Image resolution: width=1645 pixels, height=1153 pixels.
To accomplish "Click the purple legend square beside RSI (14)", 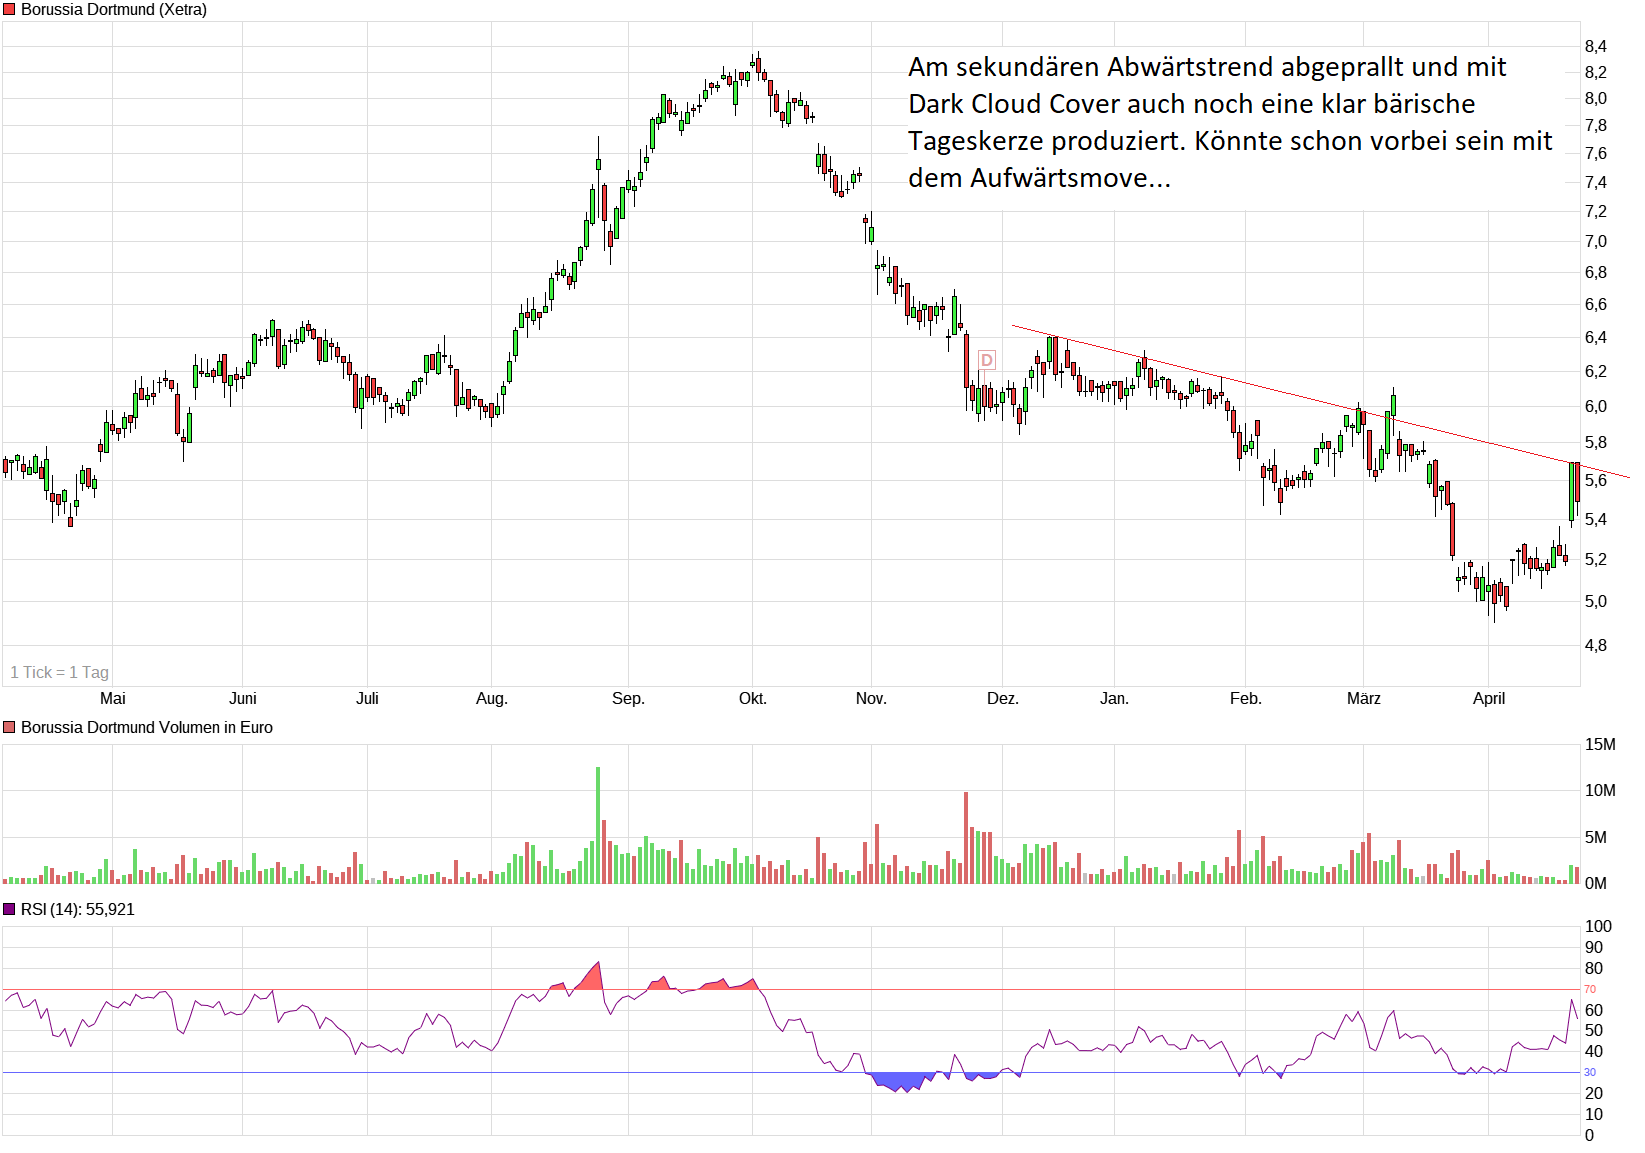I will click(9, 909).
